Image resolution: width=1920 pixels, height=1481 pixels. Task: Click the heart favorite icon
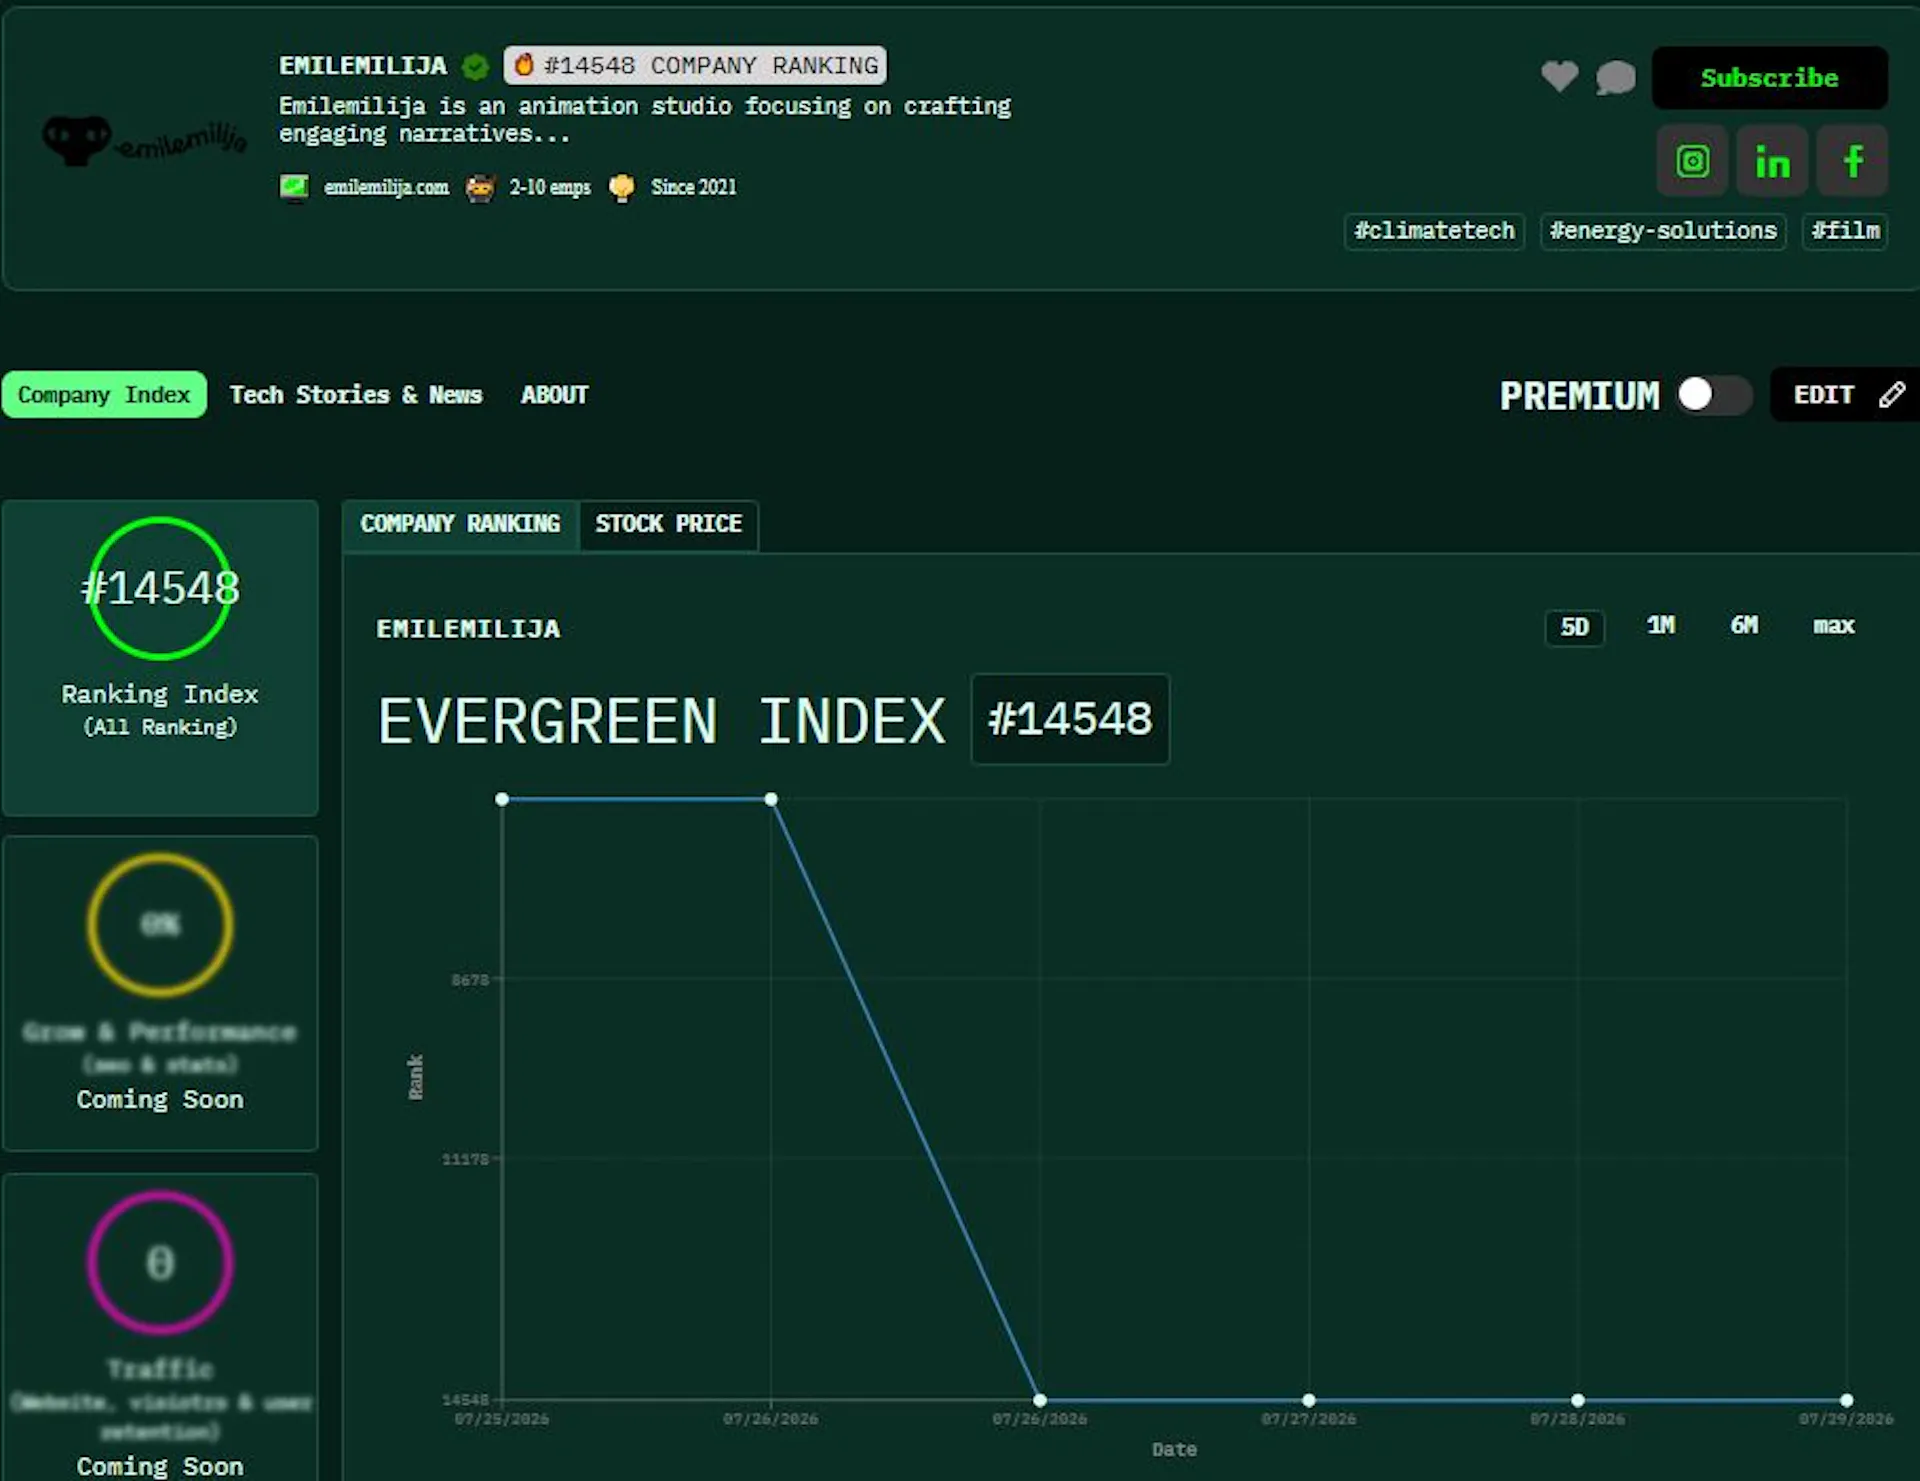point(1559,77)
